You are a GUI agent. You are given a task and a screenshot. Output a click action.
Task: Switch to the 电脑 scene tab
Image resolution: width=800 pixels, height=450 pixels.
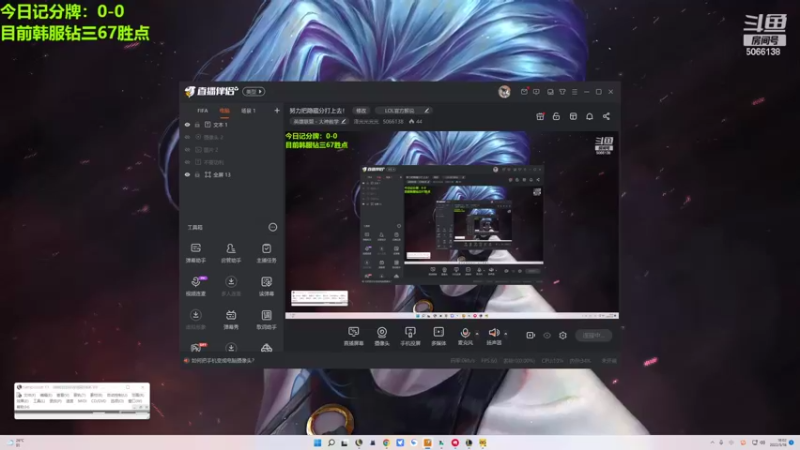tap(224, 111)
